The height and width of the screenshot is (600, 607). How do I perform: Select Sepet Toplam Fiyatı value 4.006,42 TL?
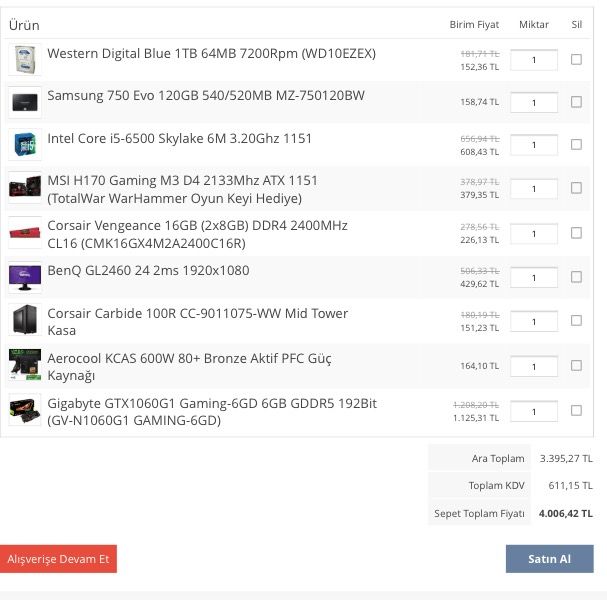[566, 513]
